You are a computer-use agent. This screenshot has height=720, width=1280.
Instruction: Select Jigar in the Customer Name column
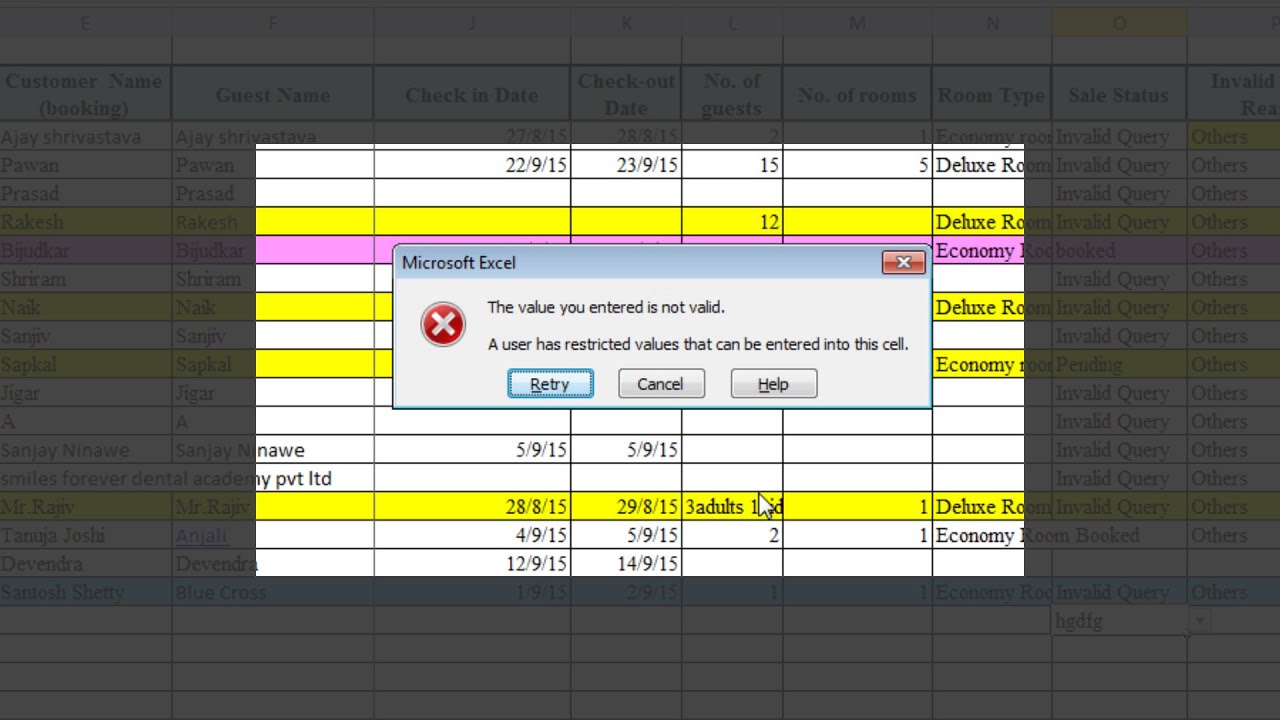click(x=86, y=393)
